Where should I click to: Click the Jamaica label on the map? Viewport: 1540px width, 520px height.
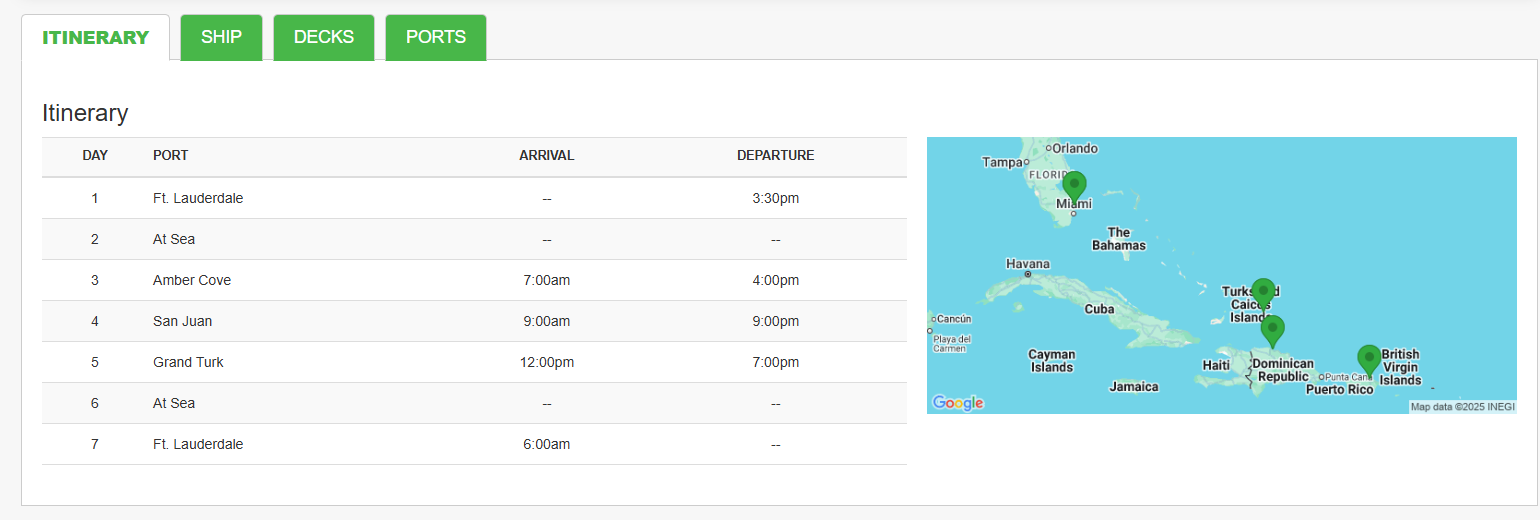(1134, 386)
